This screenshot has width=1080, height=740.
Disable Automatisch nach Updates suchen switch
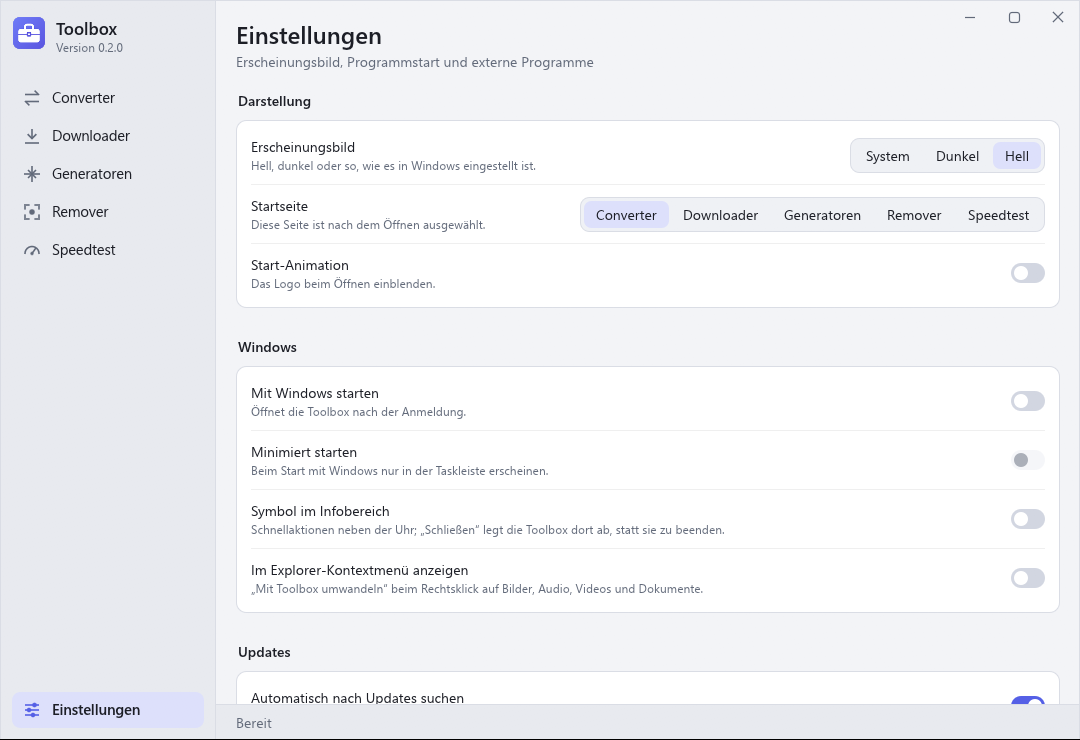pos(1028,701)
